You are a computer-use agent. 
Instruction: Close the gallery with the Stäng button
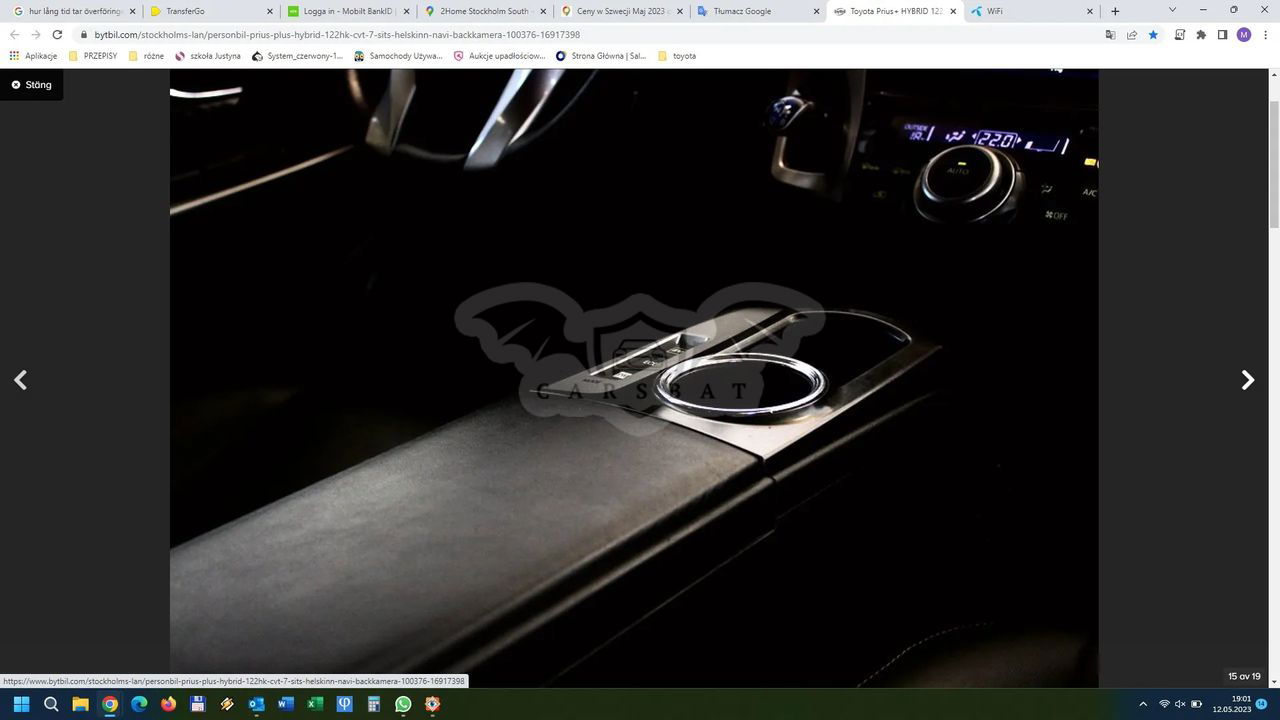tap(31, 85)
